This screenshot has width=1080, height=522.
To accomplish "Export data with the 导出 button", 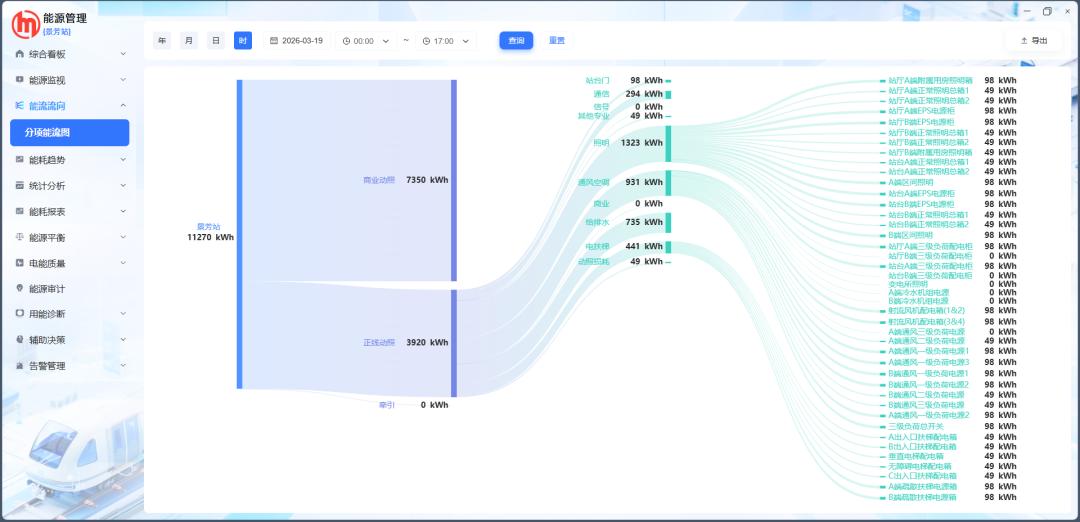I will click(x=1033, y=41).
